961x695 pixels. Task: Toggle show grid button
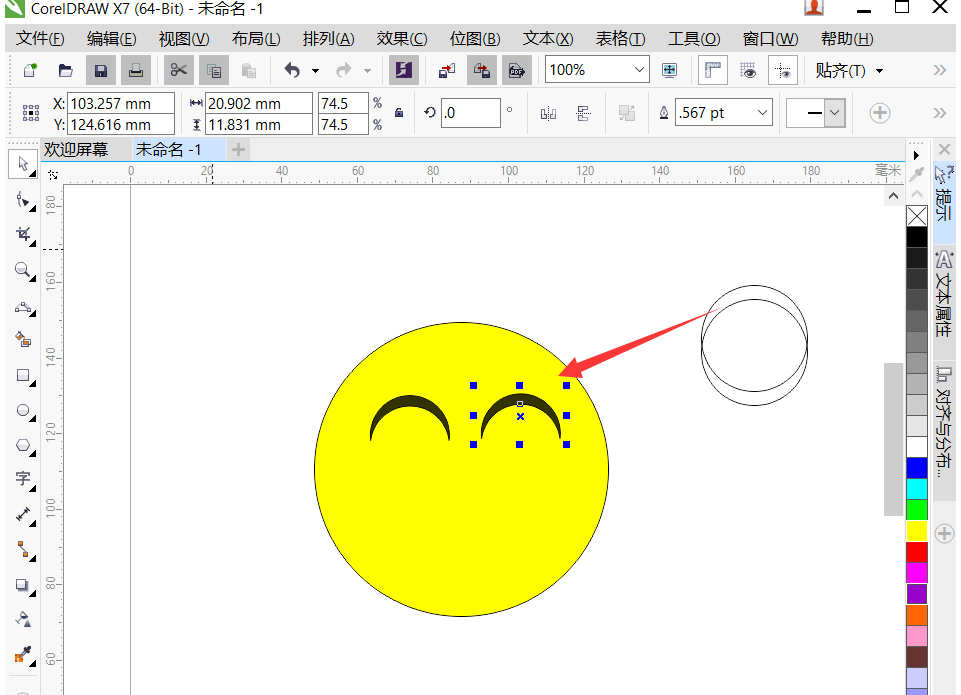(x=748, y=70)
